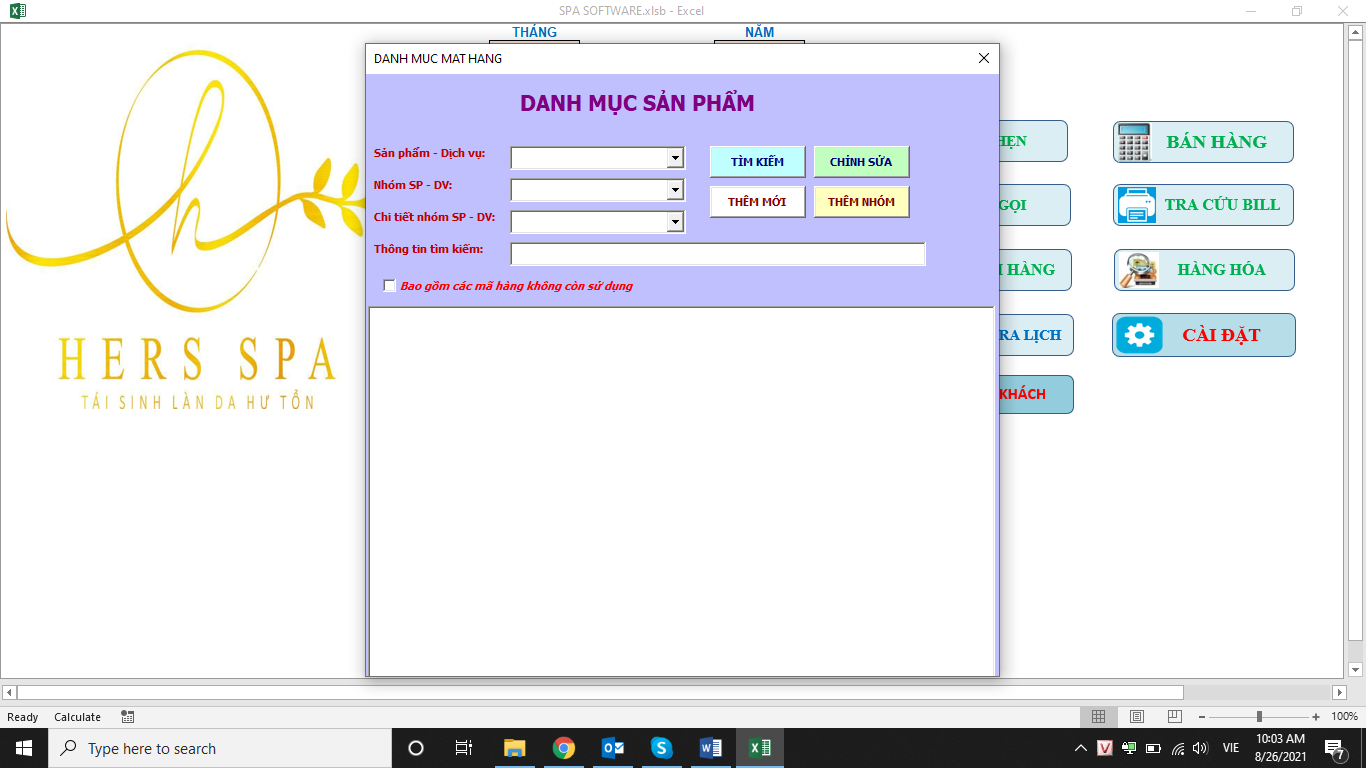The width and height of the screenshot is (1366, 768).
Task: Switch to Page Break Preview view
Action: click(1175, 717)
